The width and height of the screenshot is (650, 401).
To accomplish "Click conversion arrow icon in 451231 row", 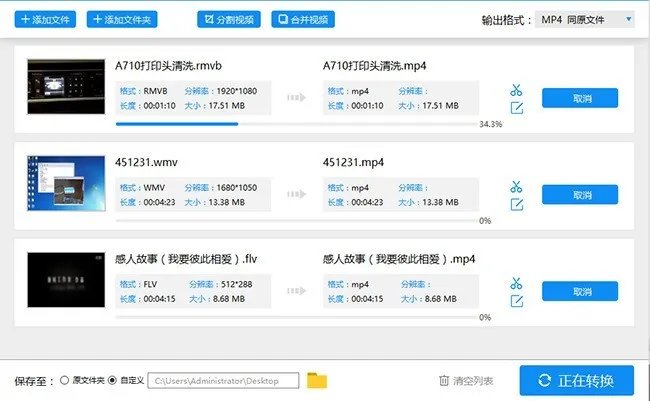I will [x=296, y=194].
